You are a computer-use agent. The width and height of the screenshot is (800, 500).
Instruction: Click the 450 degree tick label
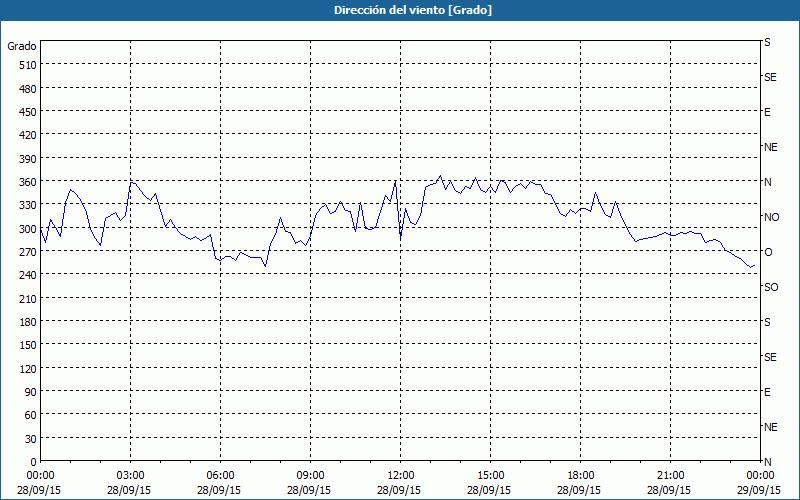tap(28, 112)
